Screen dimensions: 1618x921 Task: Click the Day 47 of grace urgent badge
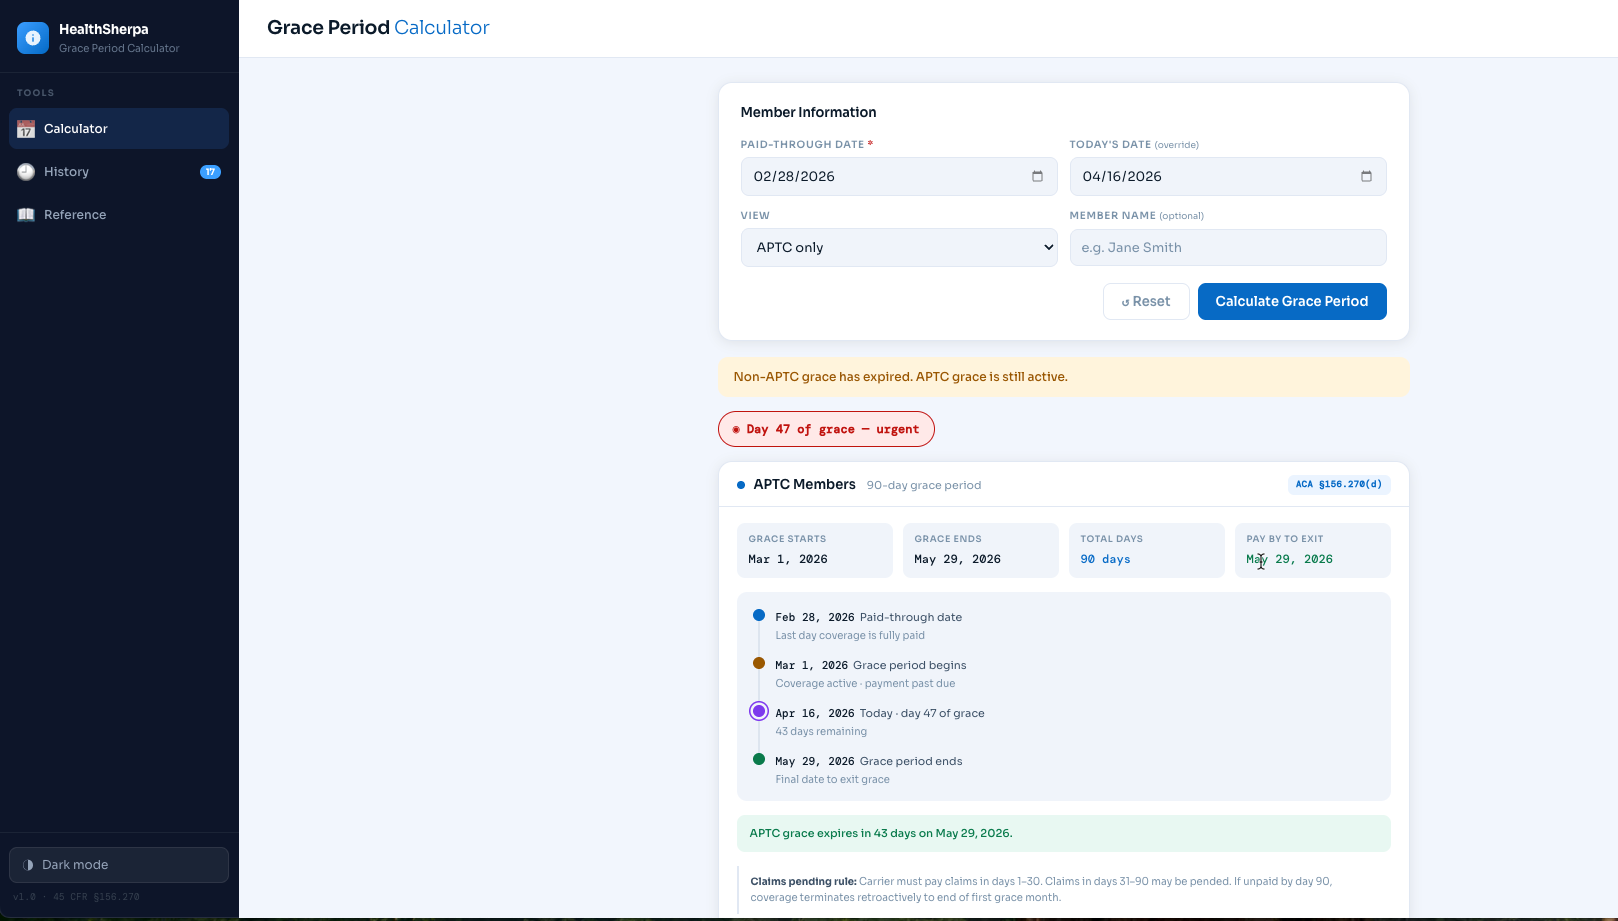(826, 429)
